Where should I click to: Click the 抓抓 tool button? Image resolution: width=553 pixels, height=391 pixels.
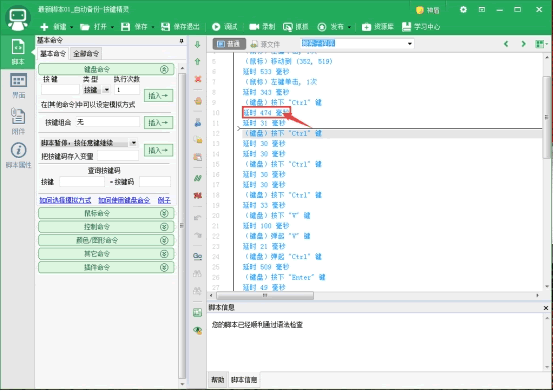[296, 27]
